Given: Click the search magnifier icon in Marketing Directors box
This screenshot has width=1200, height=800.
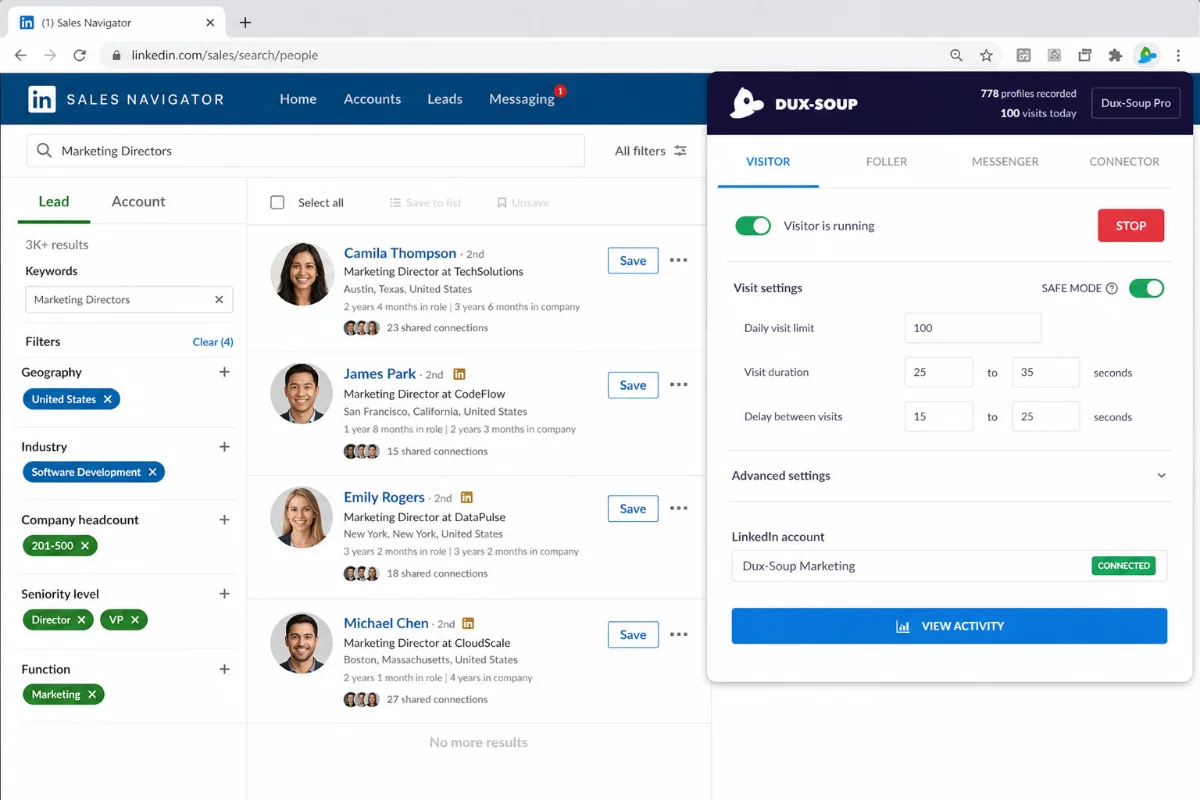Looking at the screenshot, I should pyautogui.click(x=44, y=151).
